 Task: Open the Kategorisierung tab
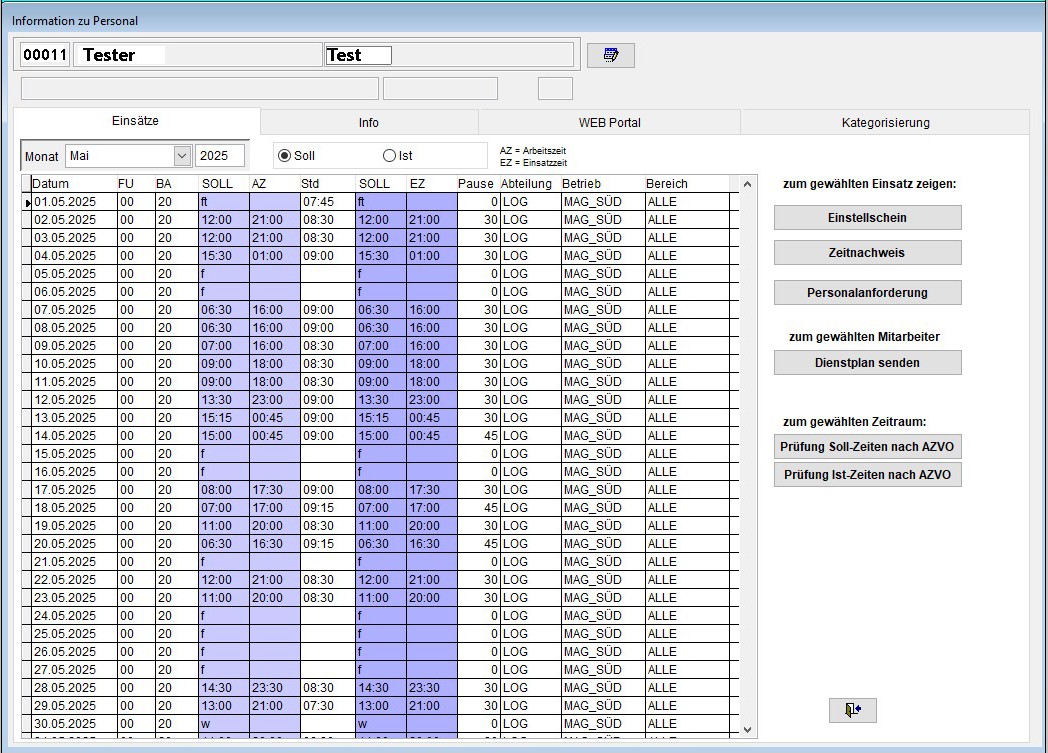[885, 123]
